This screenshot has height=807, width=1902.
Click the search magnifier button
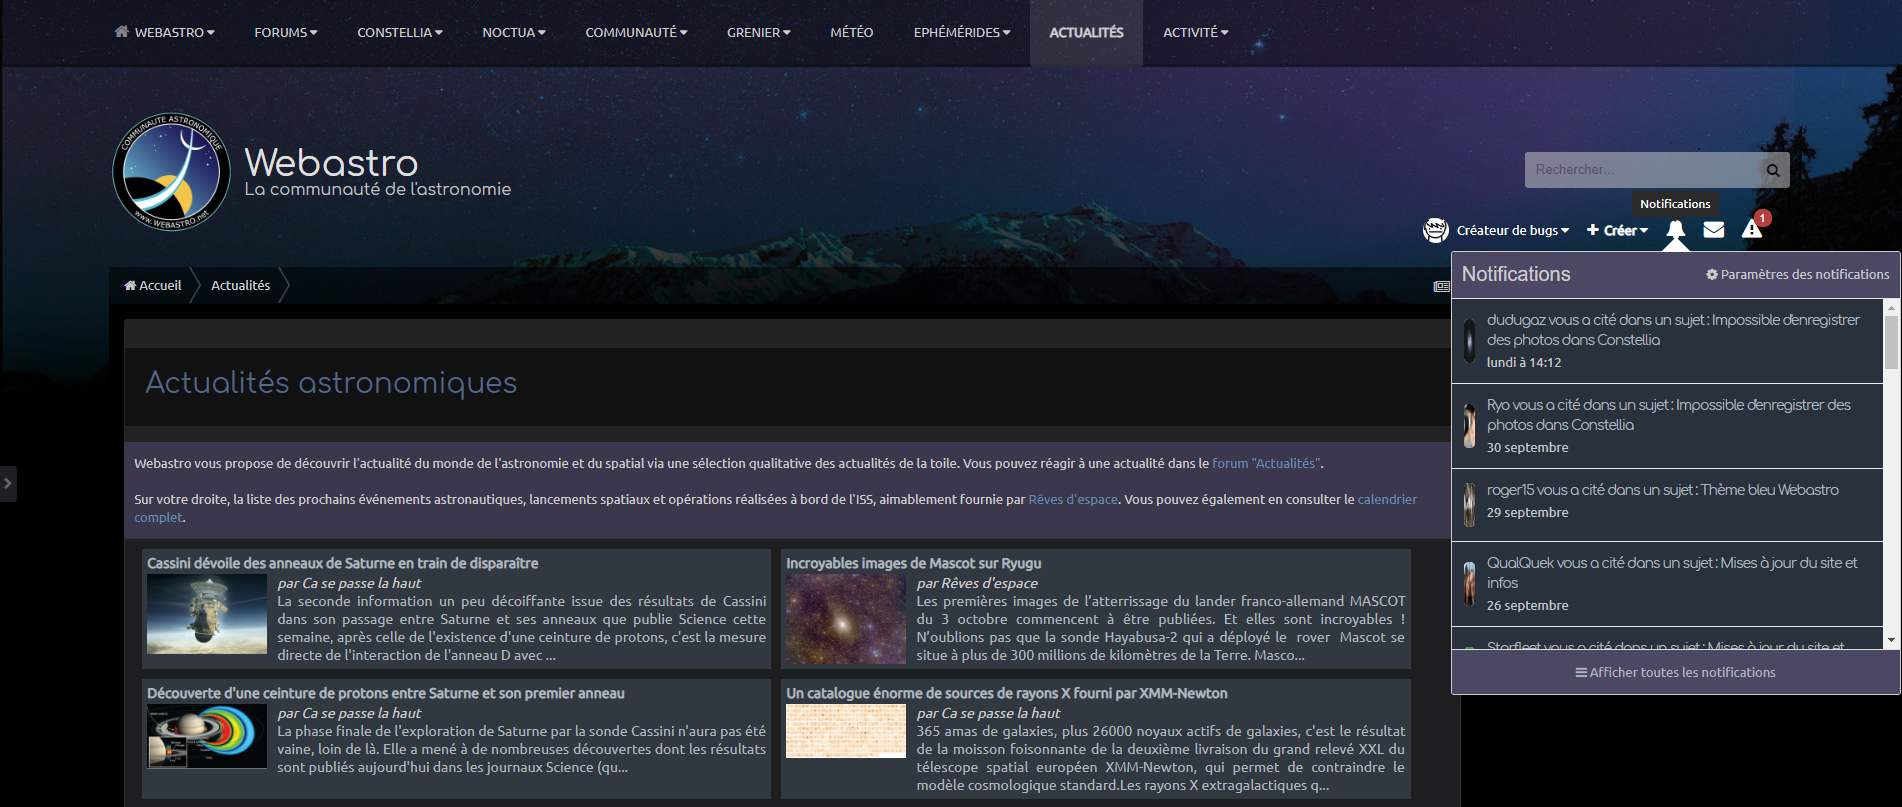1773,170
